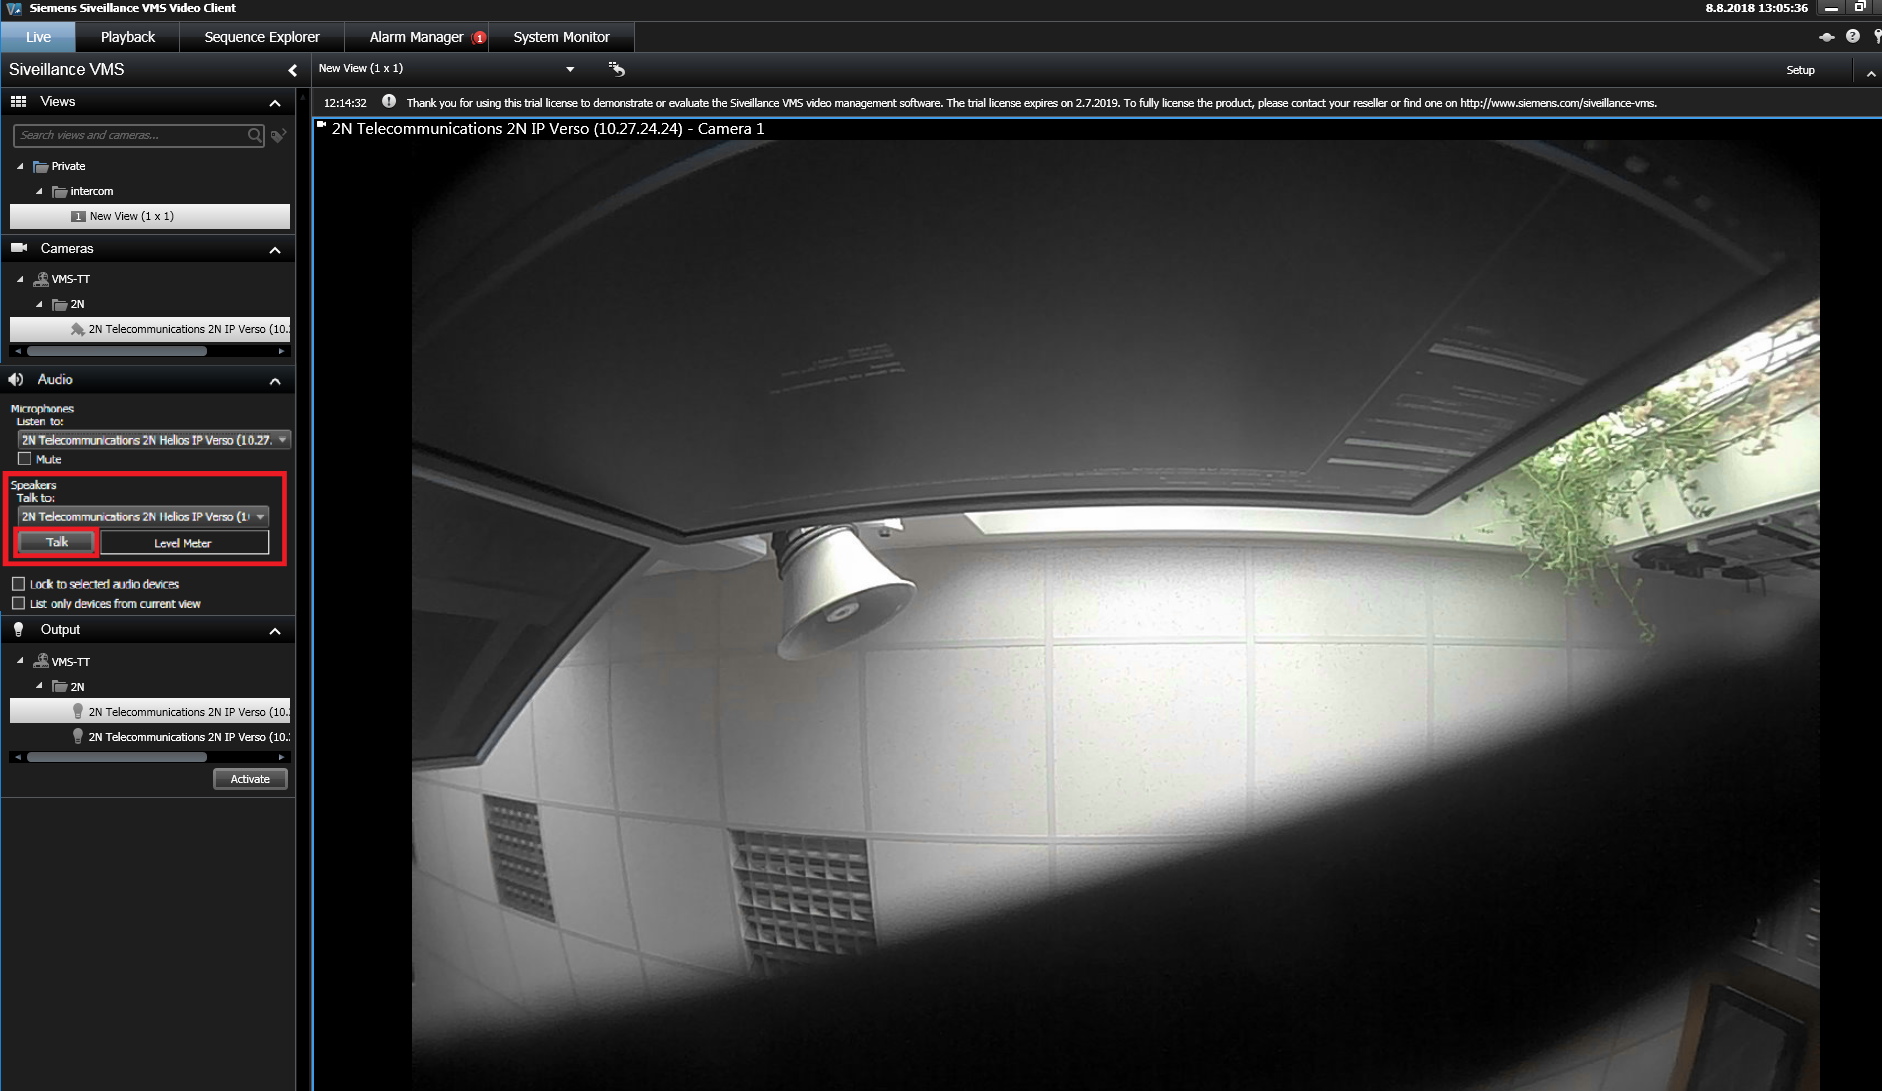Click the Audio speaker icon in panel header
This screenshot has height=1091, width=1882.
[17, 380]
